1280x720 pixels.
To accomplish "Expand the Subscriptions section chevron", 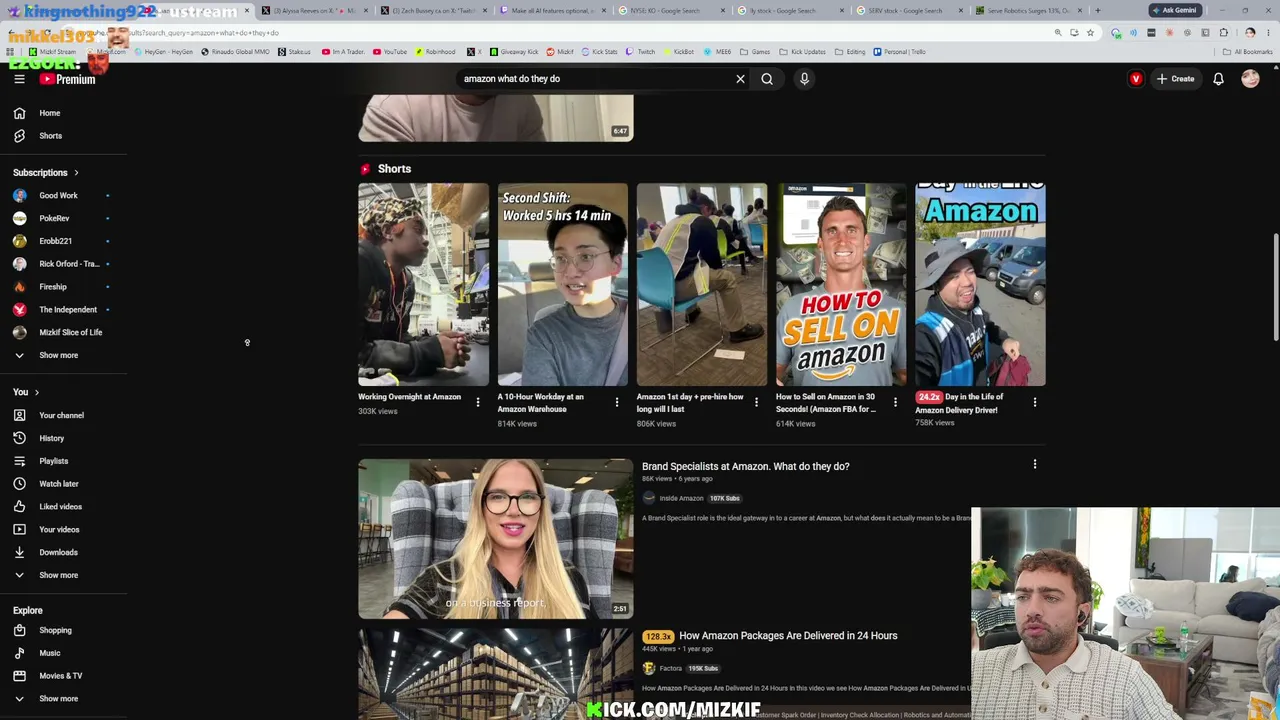I will click(76, 173).
